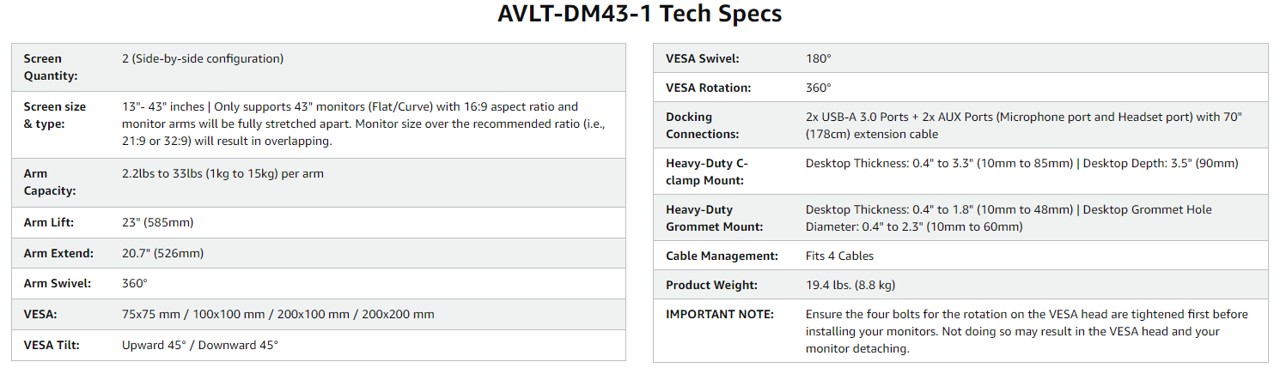The height and width of the screenshot is (368, 1280).
Task: Click the VESA Swivel 180° value
Action: [x=818, y=58]
